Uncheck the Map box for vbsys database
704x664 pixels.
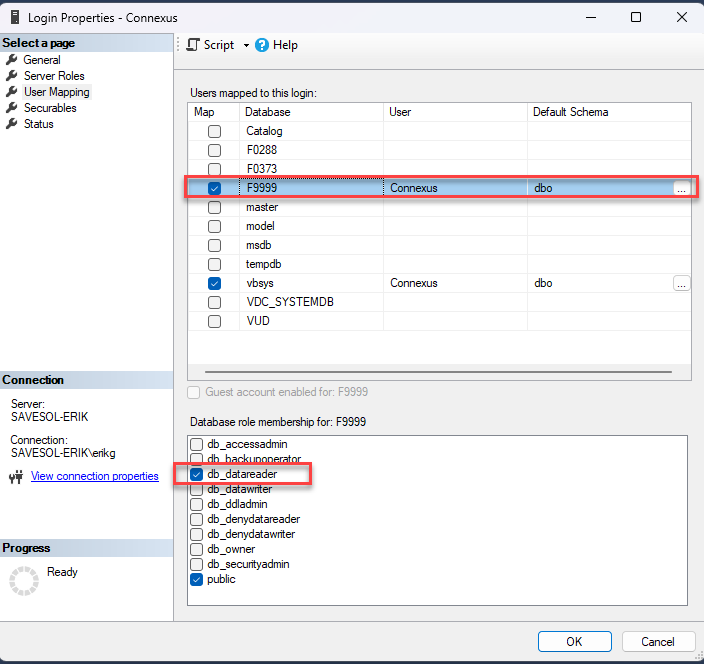click(214, 283)
